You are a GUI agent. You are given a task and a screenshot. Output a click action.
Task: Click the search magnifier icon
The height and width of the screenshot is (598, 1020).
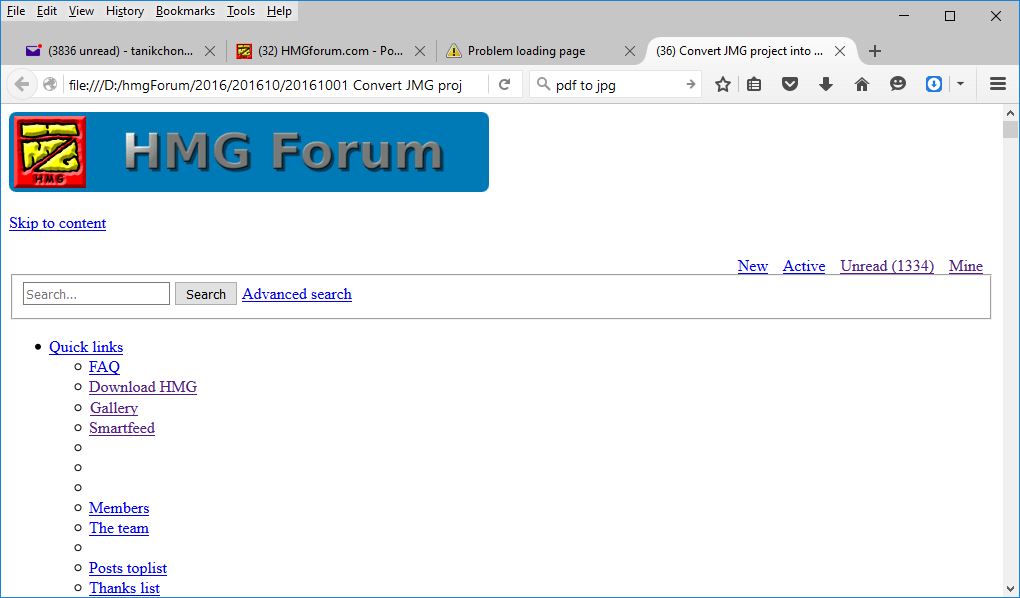point(543,85)
